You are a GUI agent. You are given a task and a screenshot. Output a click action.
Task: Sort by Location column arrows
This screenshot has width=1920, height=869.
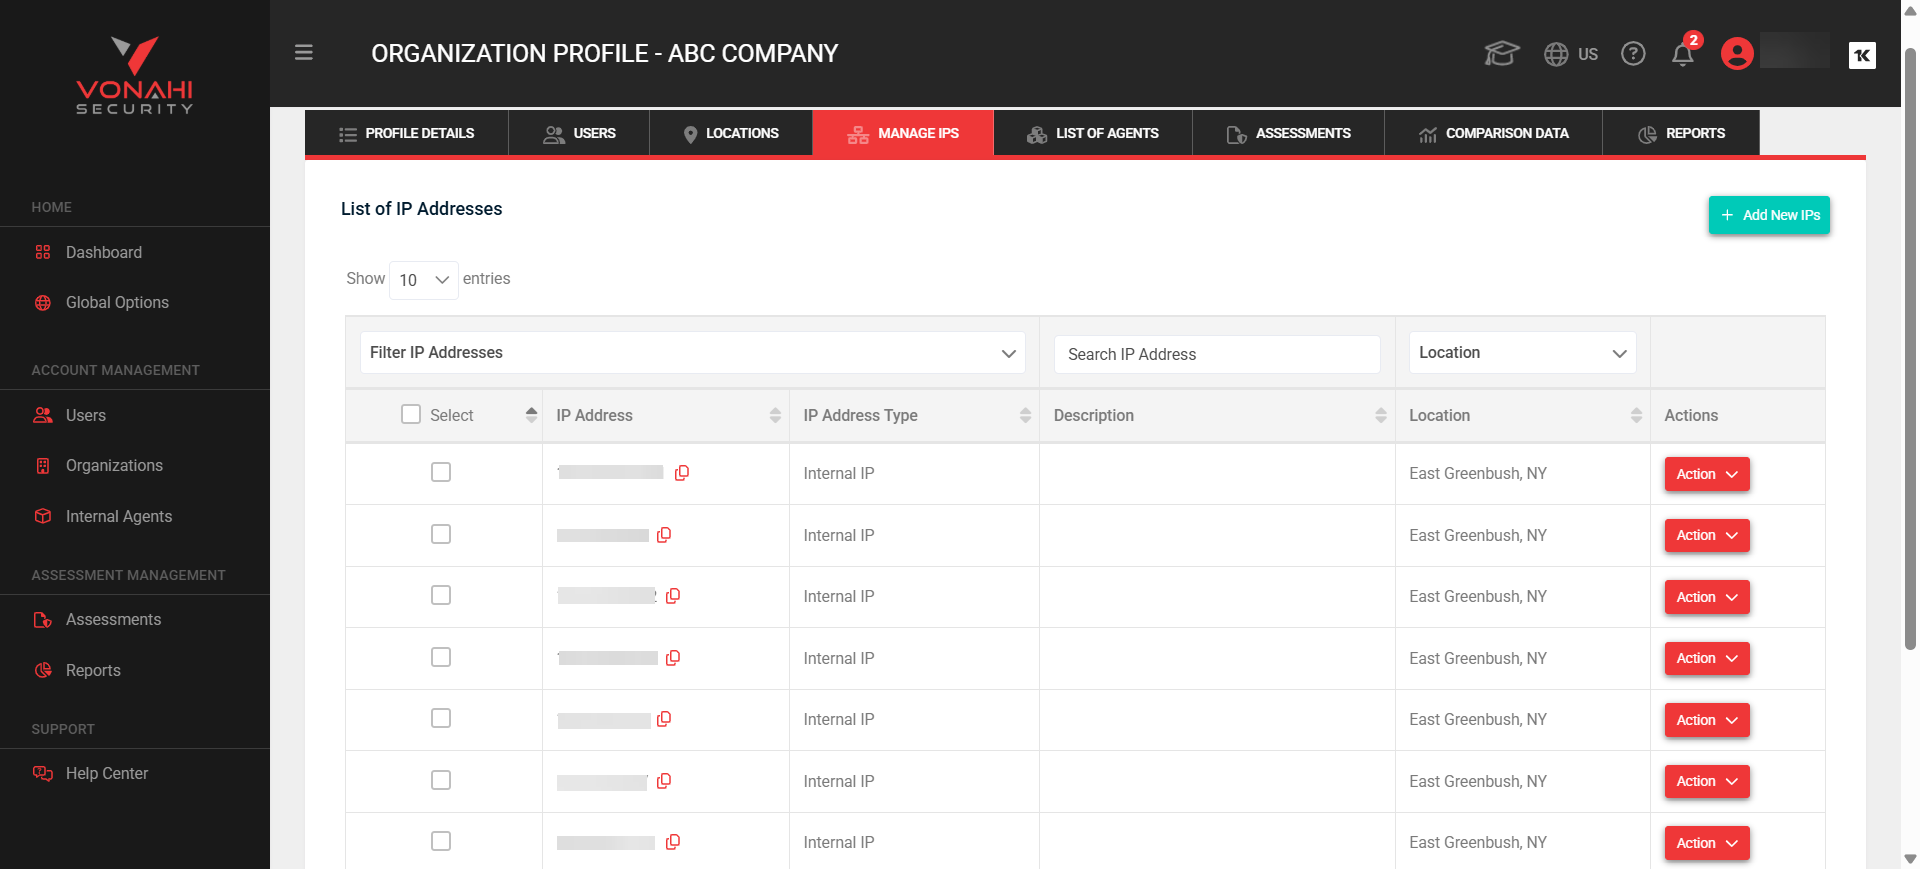click(1636, 415)
